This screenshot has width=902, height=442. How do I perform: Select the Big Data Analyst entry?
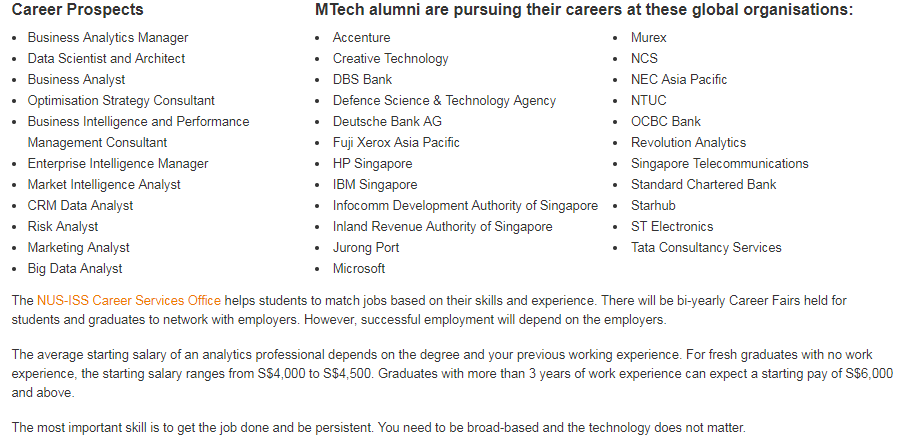pos(75,268)
